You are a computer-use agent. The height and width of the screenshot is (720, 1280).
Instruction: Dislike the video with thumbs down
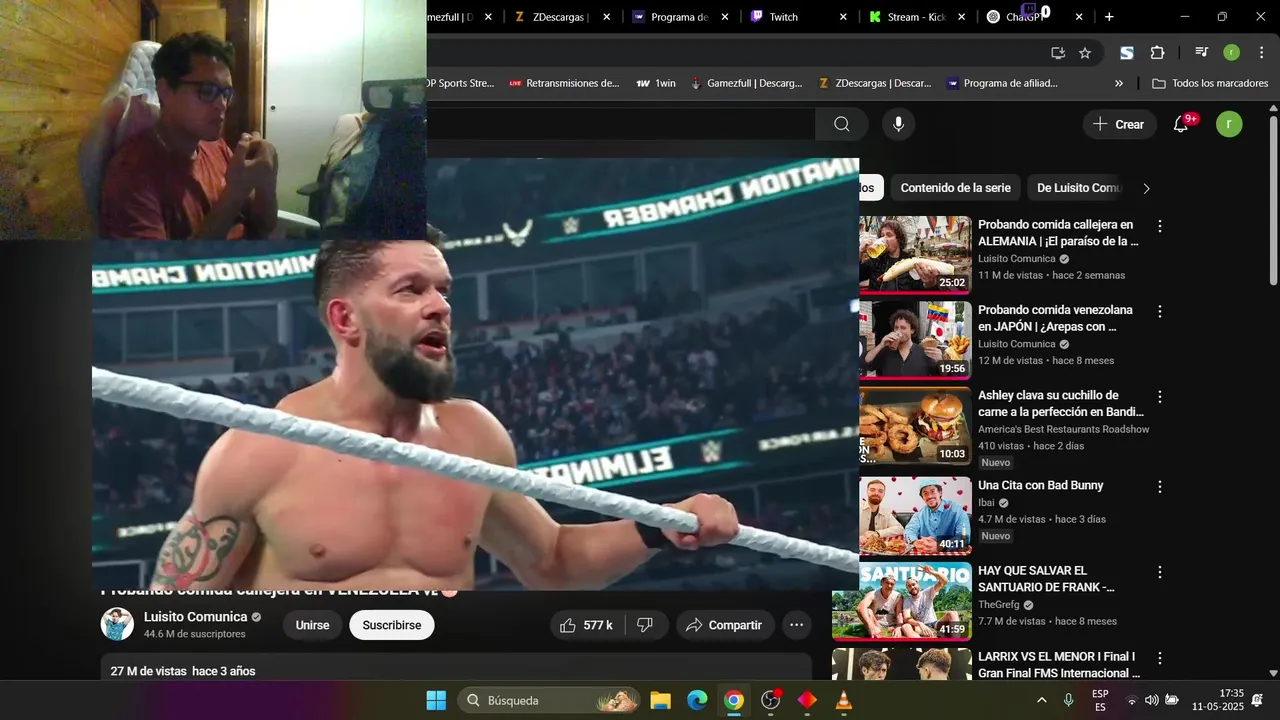pos(646,625)
